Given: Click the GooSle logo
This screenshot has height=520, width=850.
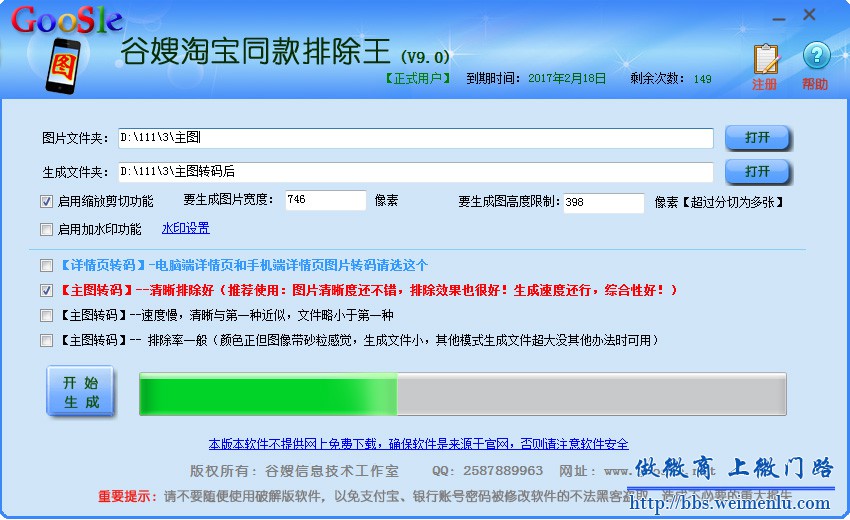Looking at the screenshot, I should pyautogui.click(x=67, y=21).
